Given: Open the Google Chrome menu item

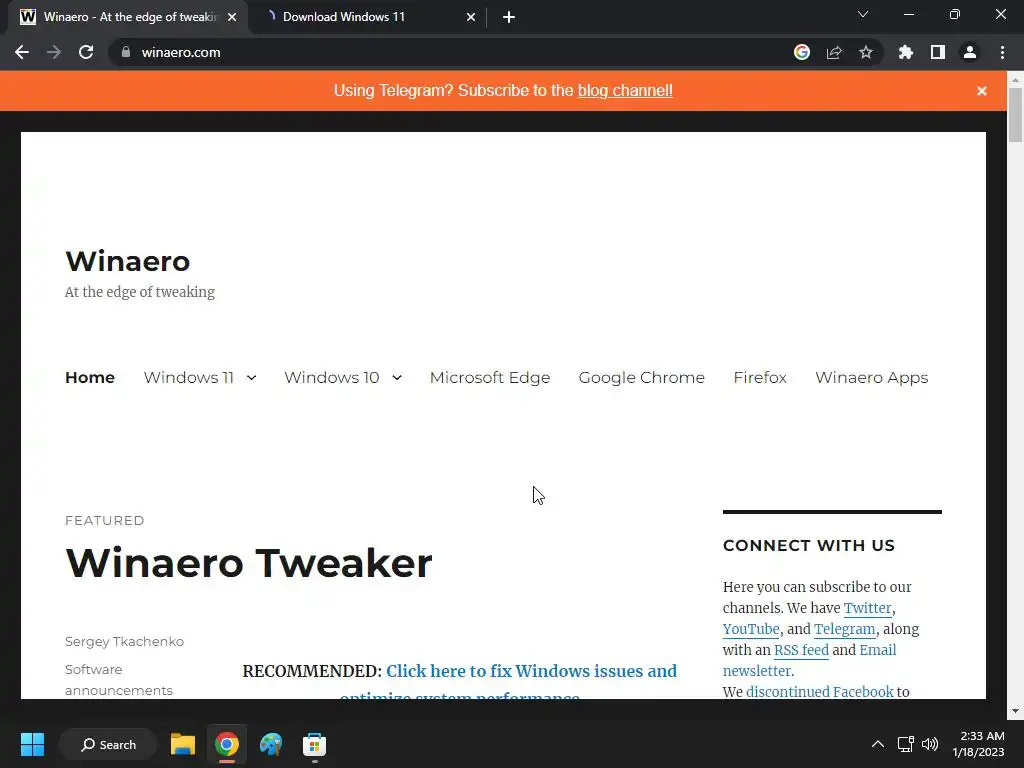Looking at the screenshot, I should (x=641, y=377).
